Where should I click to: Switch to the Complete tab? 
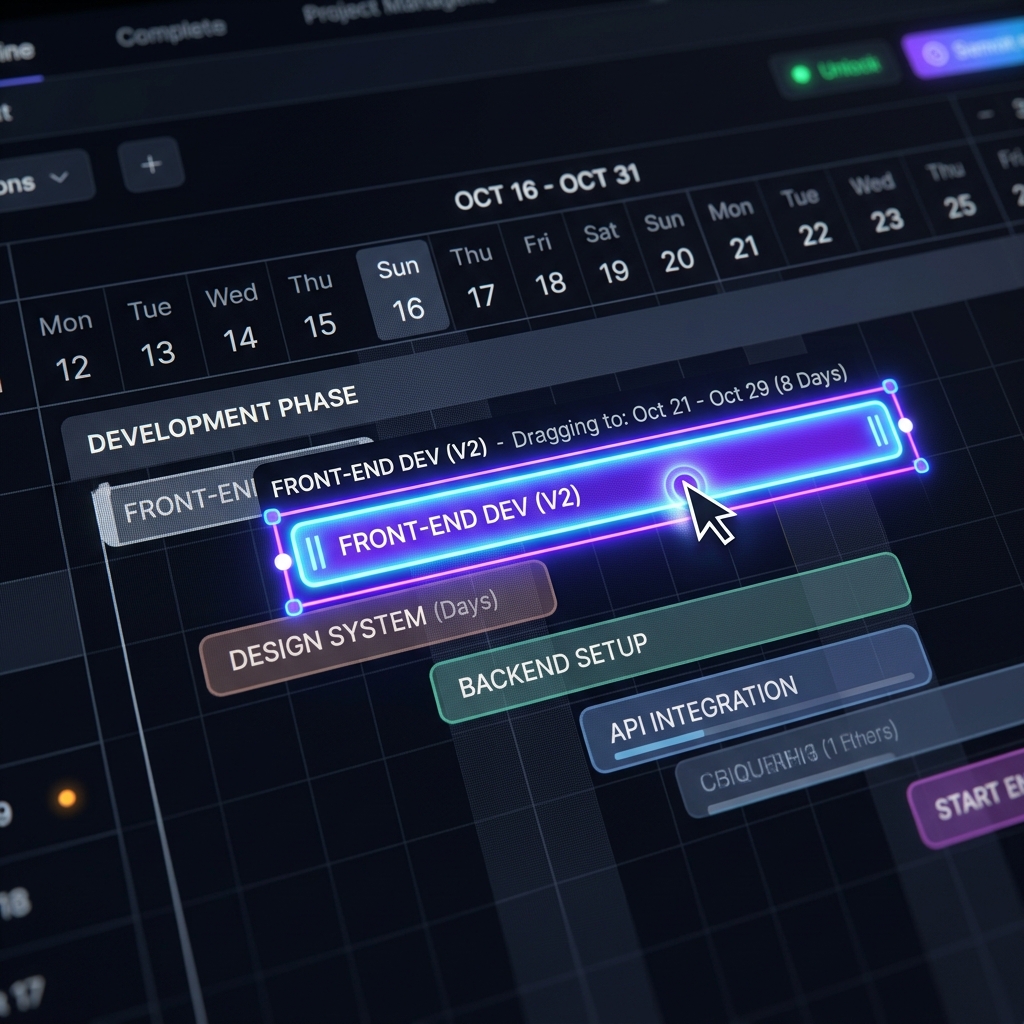tap(171, 31)
